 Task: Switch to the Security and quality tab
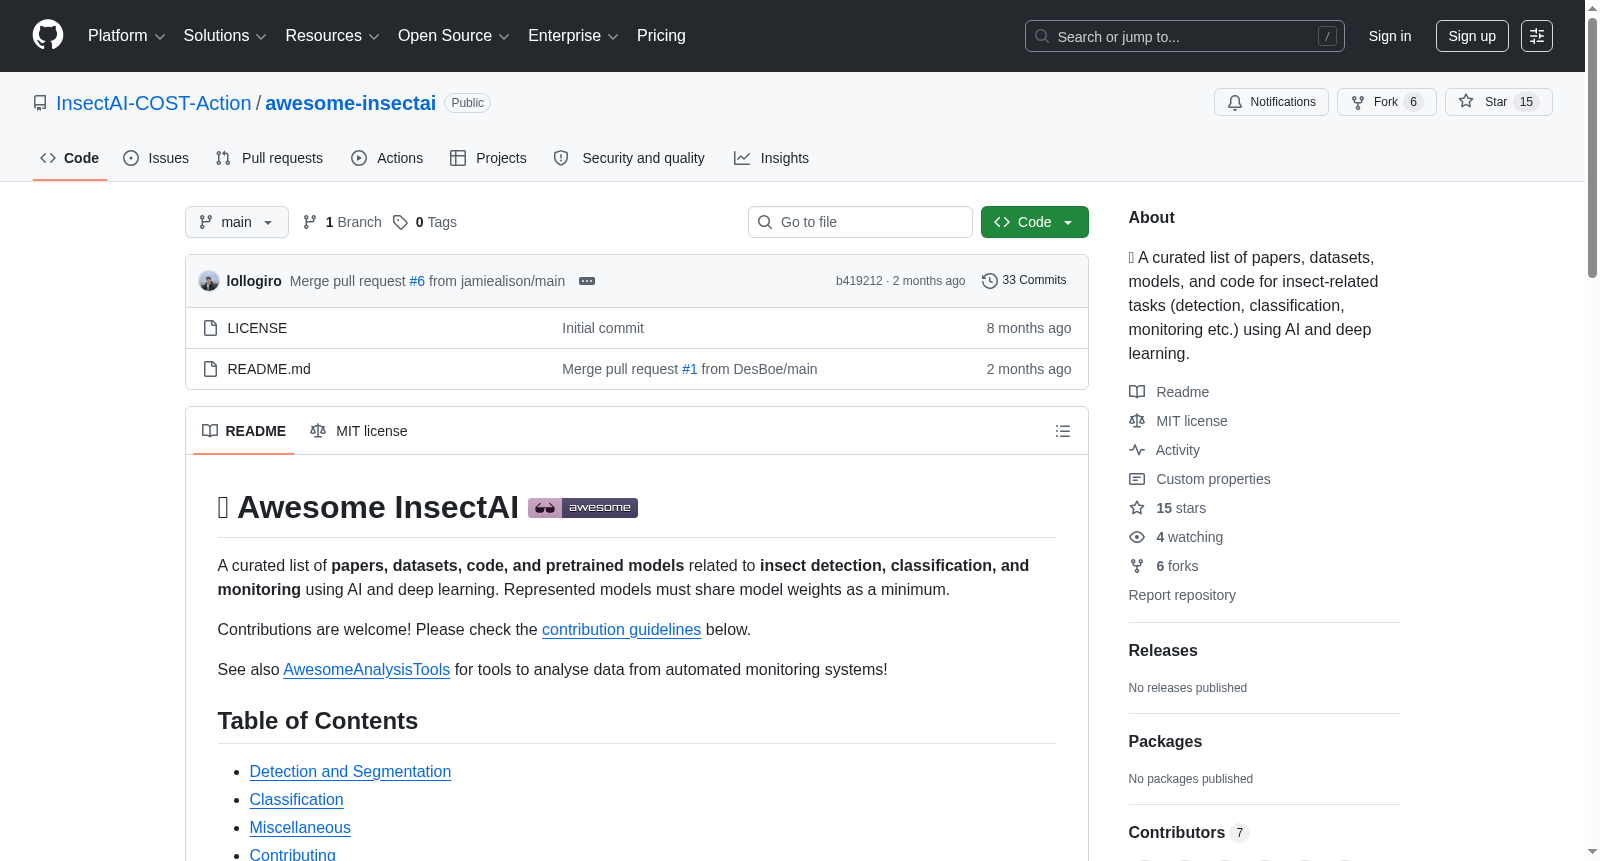click(x=629, y=158)
